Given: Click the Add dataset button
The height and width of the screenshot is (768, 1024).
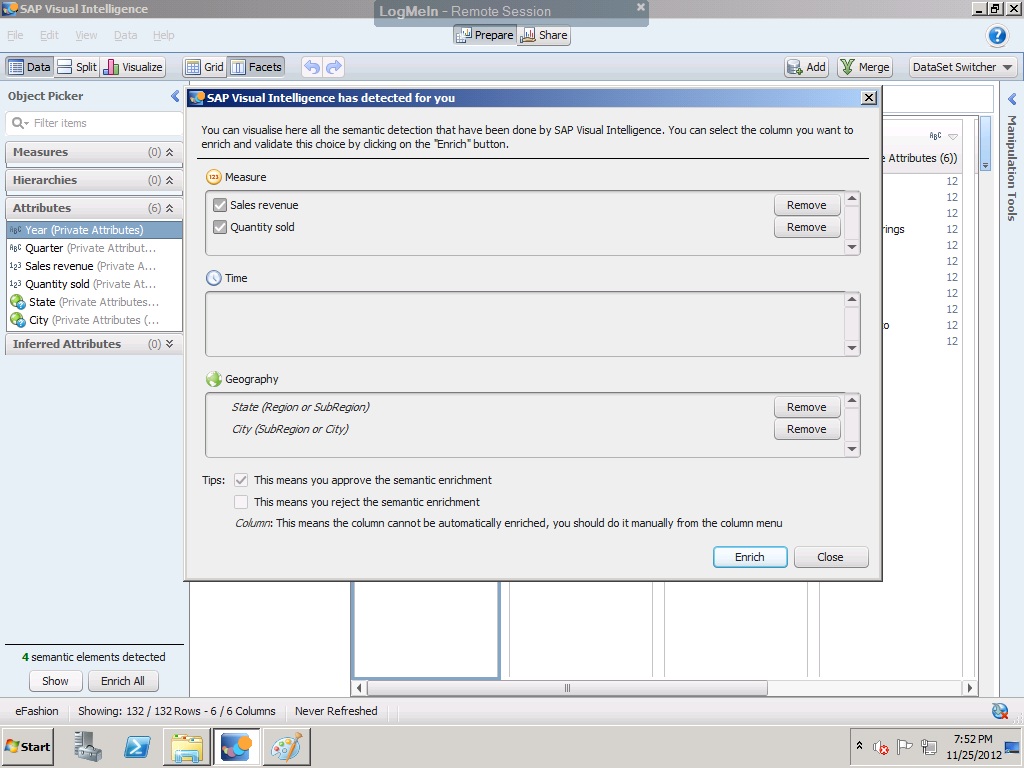Looking at the screenshot, I should [807, 67].
